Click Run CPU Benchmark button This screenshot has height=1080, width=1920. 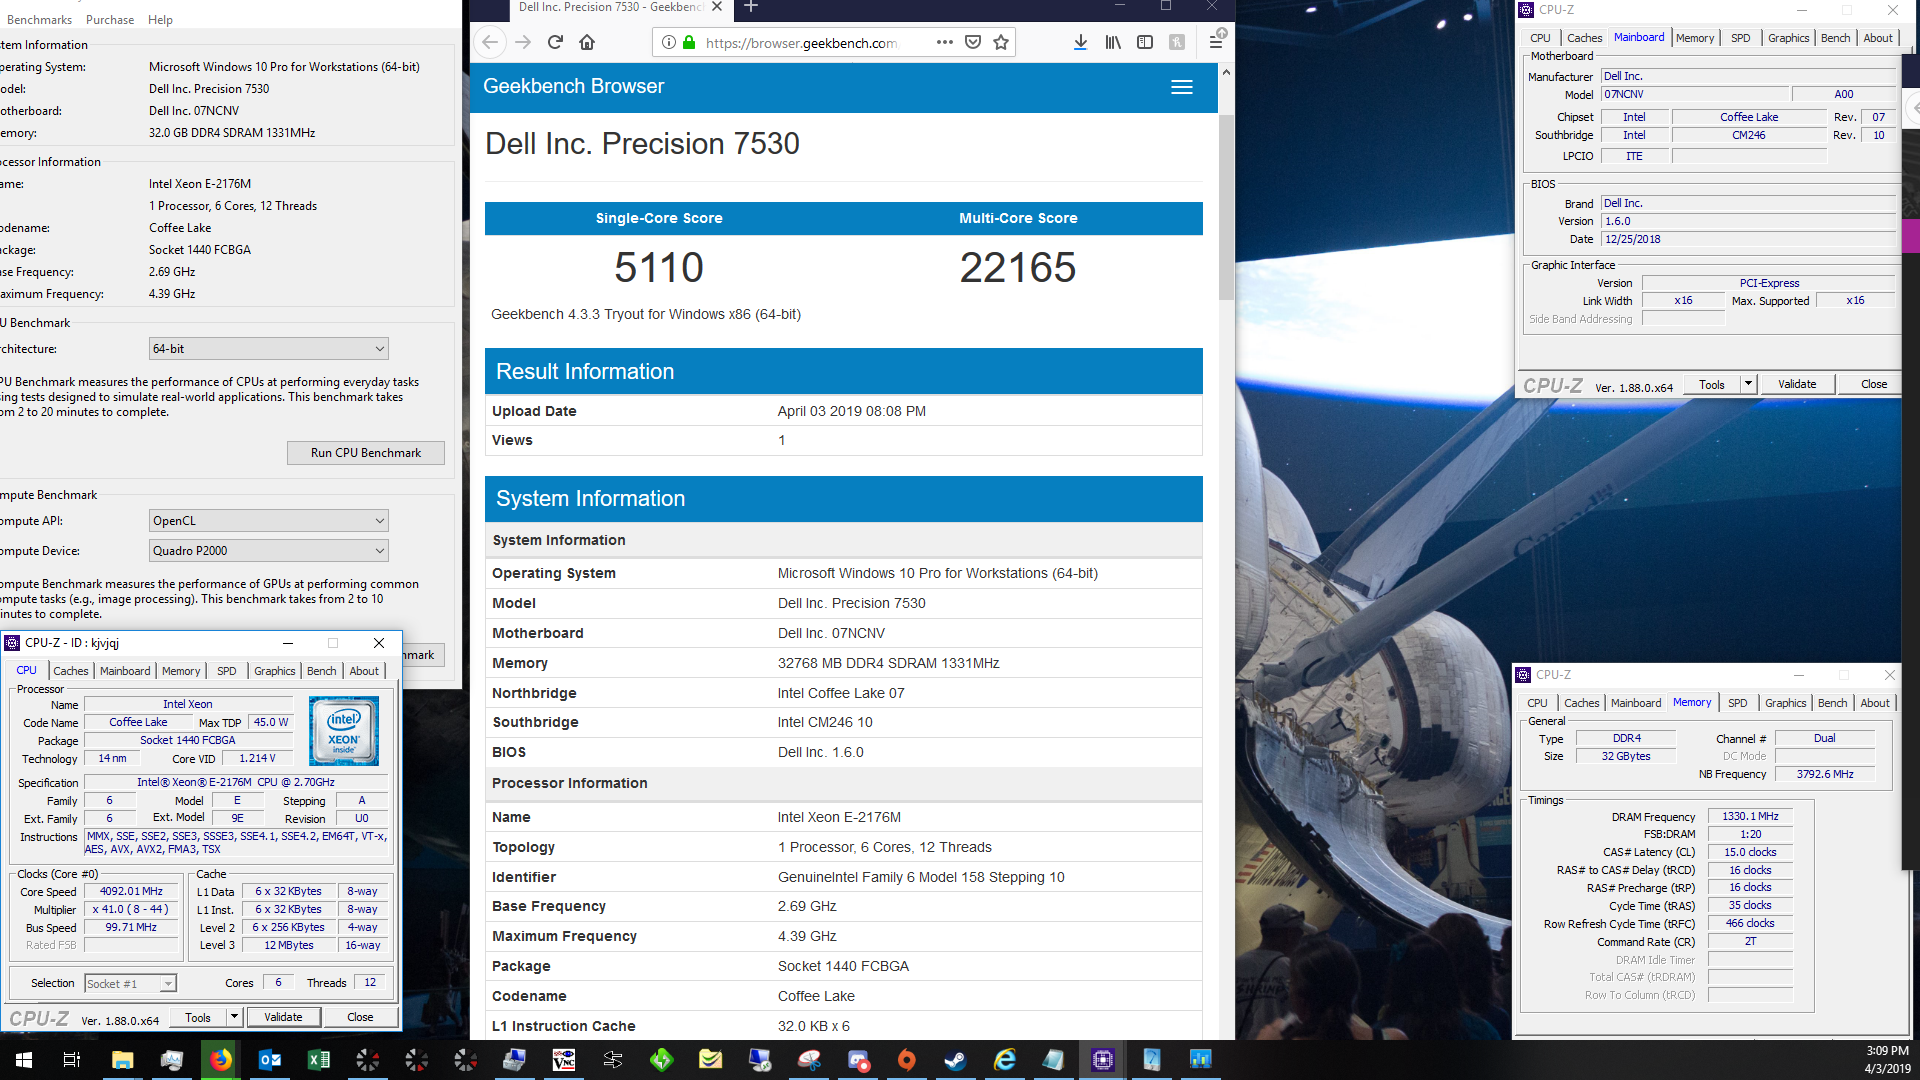366,453
